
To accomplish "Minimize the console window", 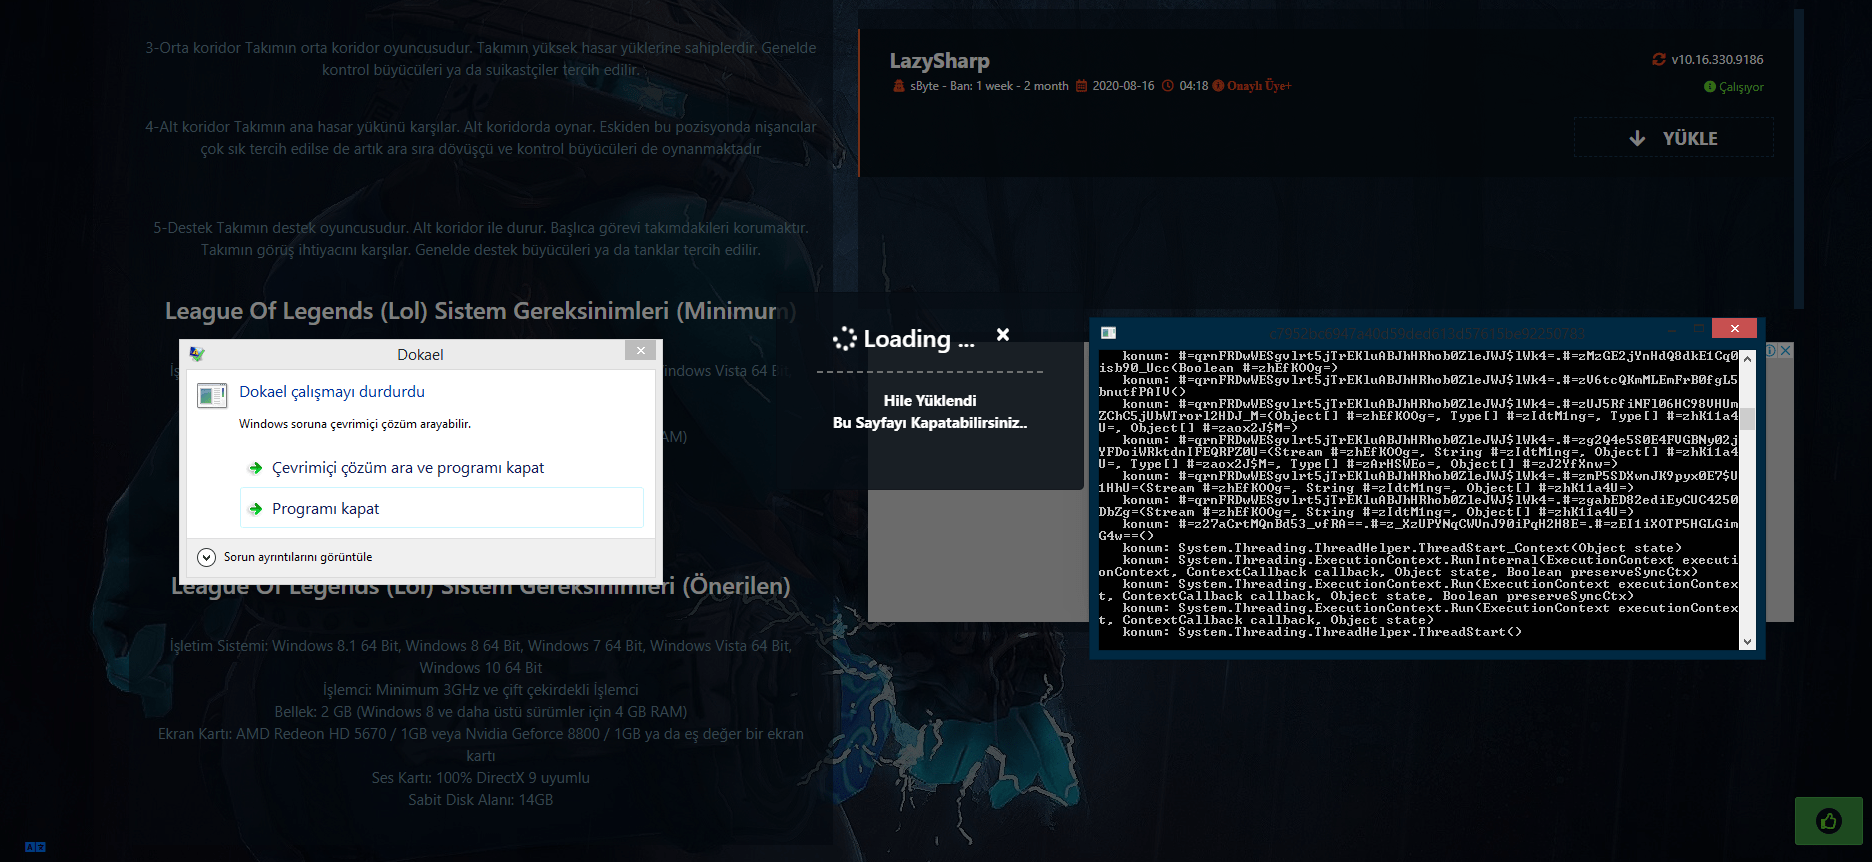I will (x=1672, y=329).
